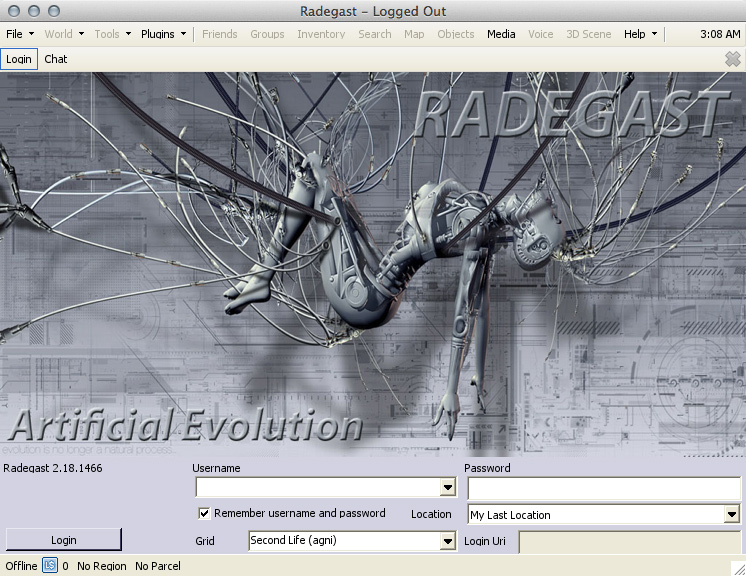This screenshot has height=576, width=746.
Task: Click the window minimize button in title bar
Action: (x=34, y=11)
